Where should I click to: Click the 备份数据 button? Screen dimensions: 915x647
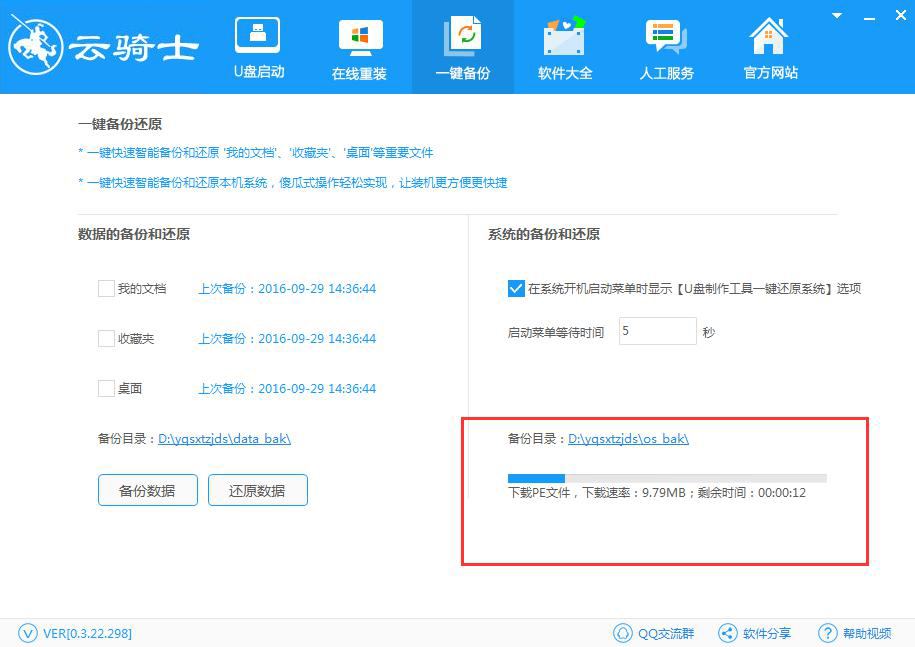pyautogui.click(x=147, y=490)
